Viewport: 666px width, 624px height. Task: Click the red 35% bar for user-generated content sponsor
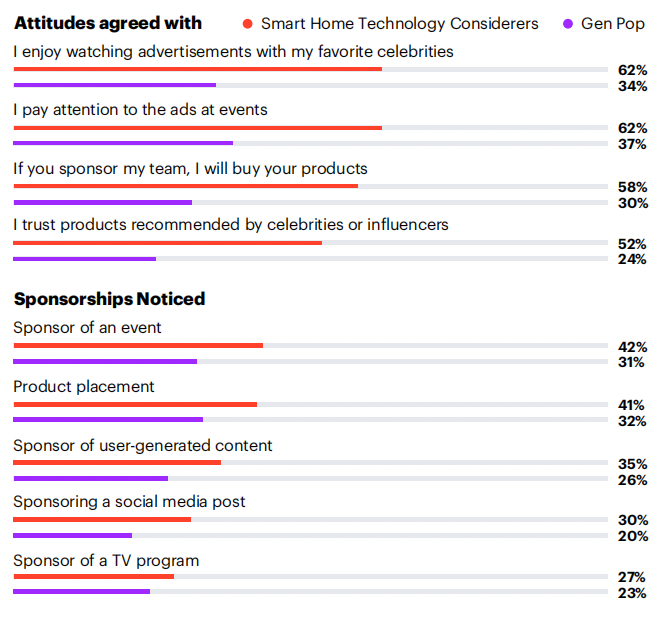pos(117,463)
